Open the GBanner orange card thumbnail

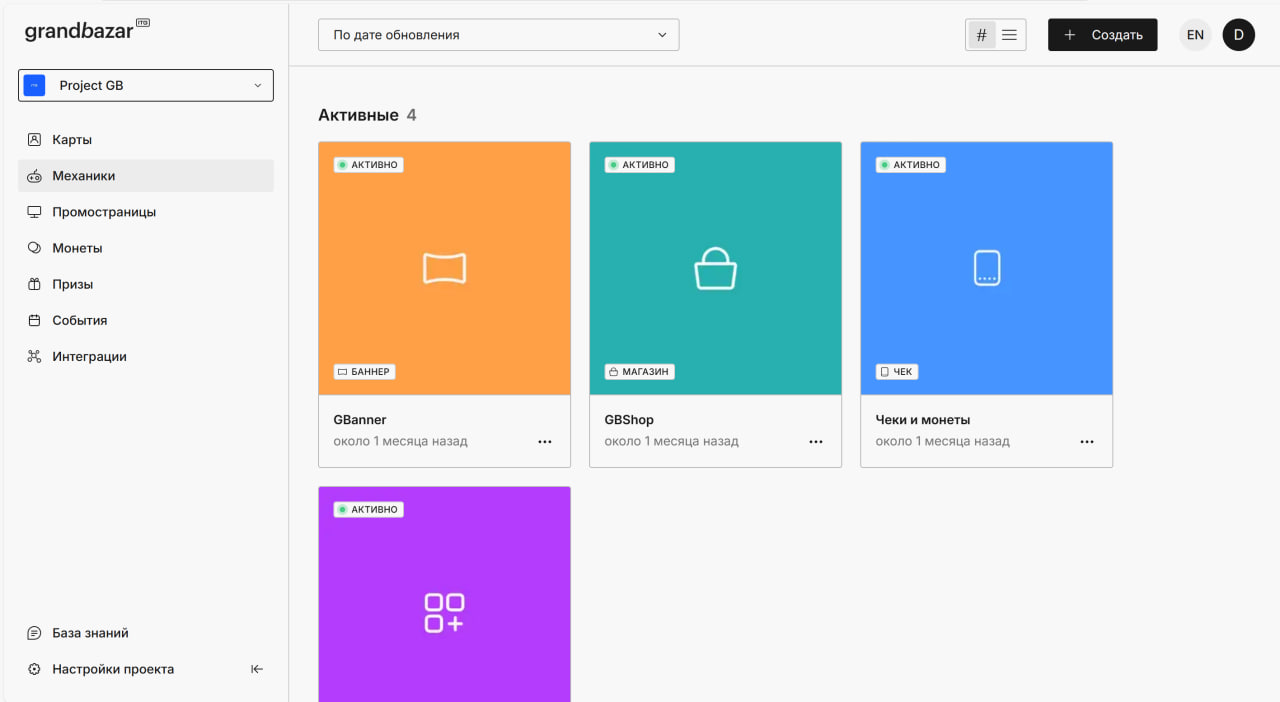444,268
